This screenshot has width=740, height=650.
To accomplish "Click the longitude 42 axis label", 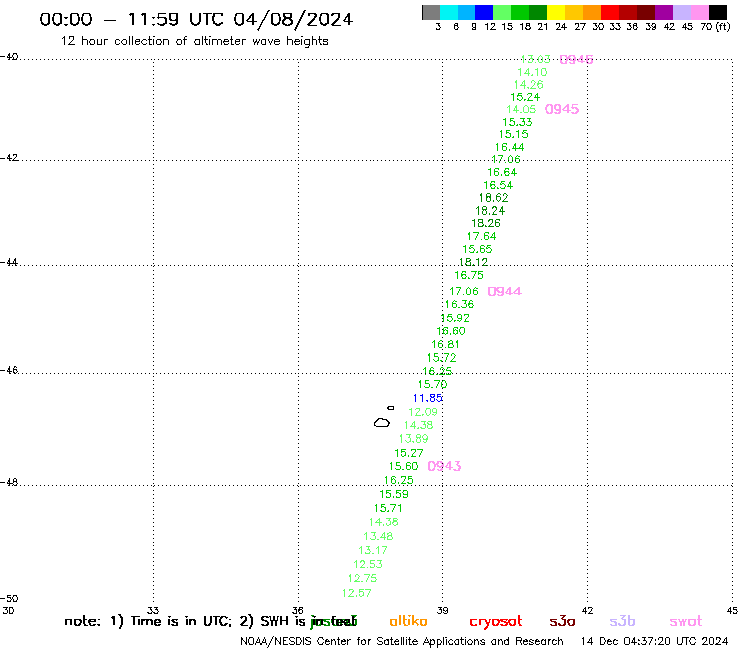I will (587, 610).
